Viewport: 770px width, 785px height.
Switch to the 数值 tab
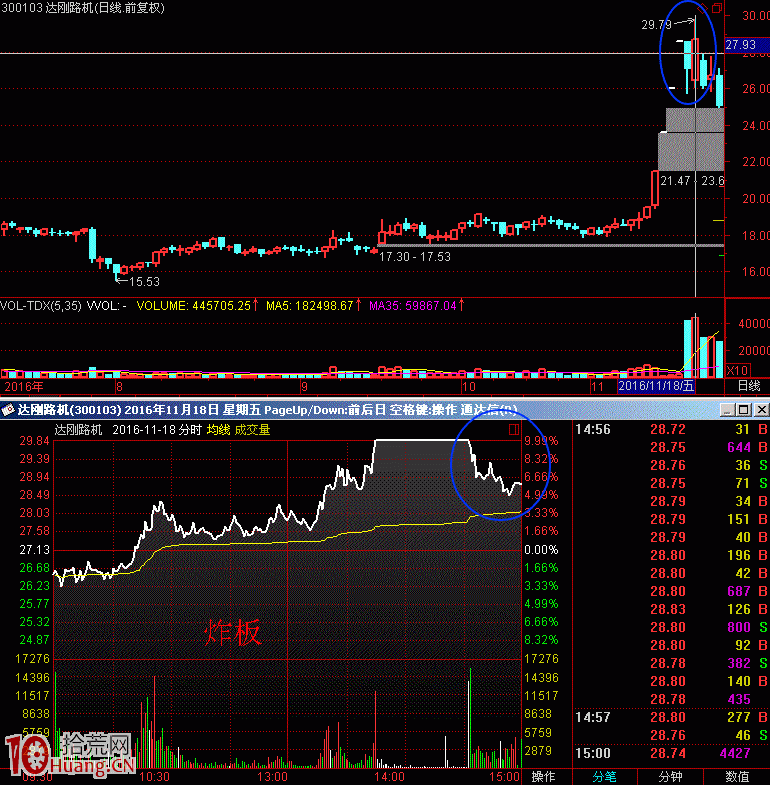[x=737, y=776]
